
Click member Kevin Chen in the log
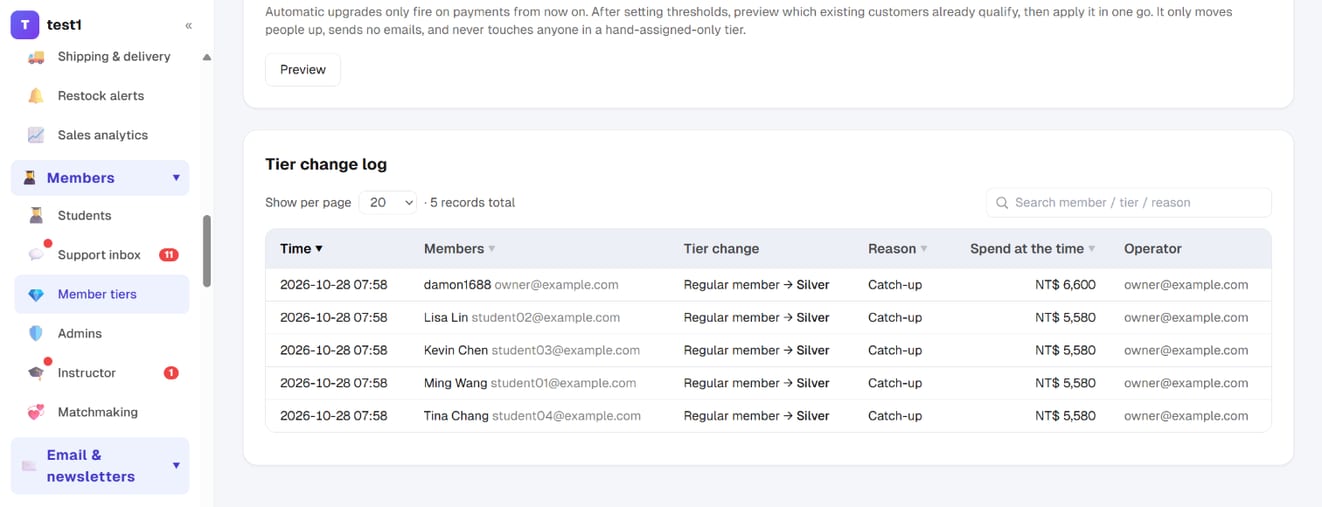456,351
